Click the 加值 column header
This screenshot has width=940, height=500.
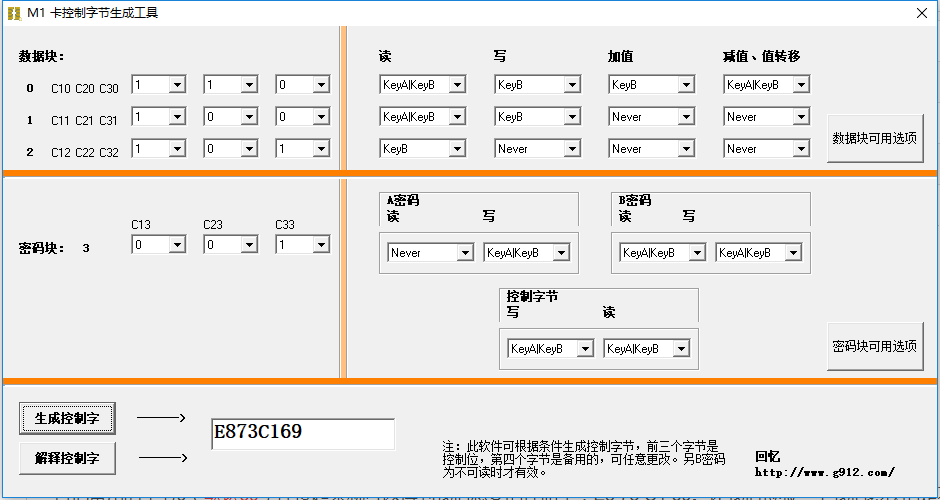point(620,56)
